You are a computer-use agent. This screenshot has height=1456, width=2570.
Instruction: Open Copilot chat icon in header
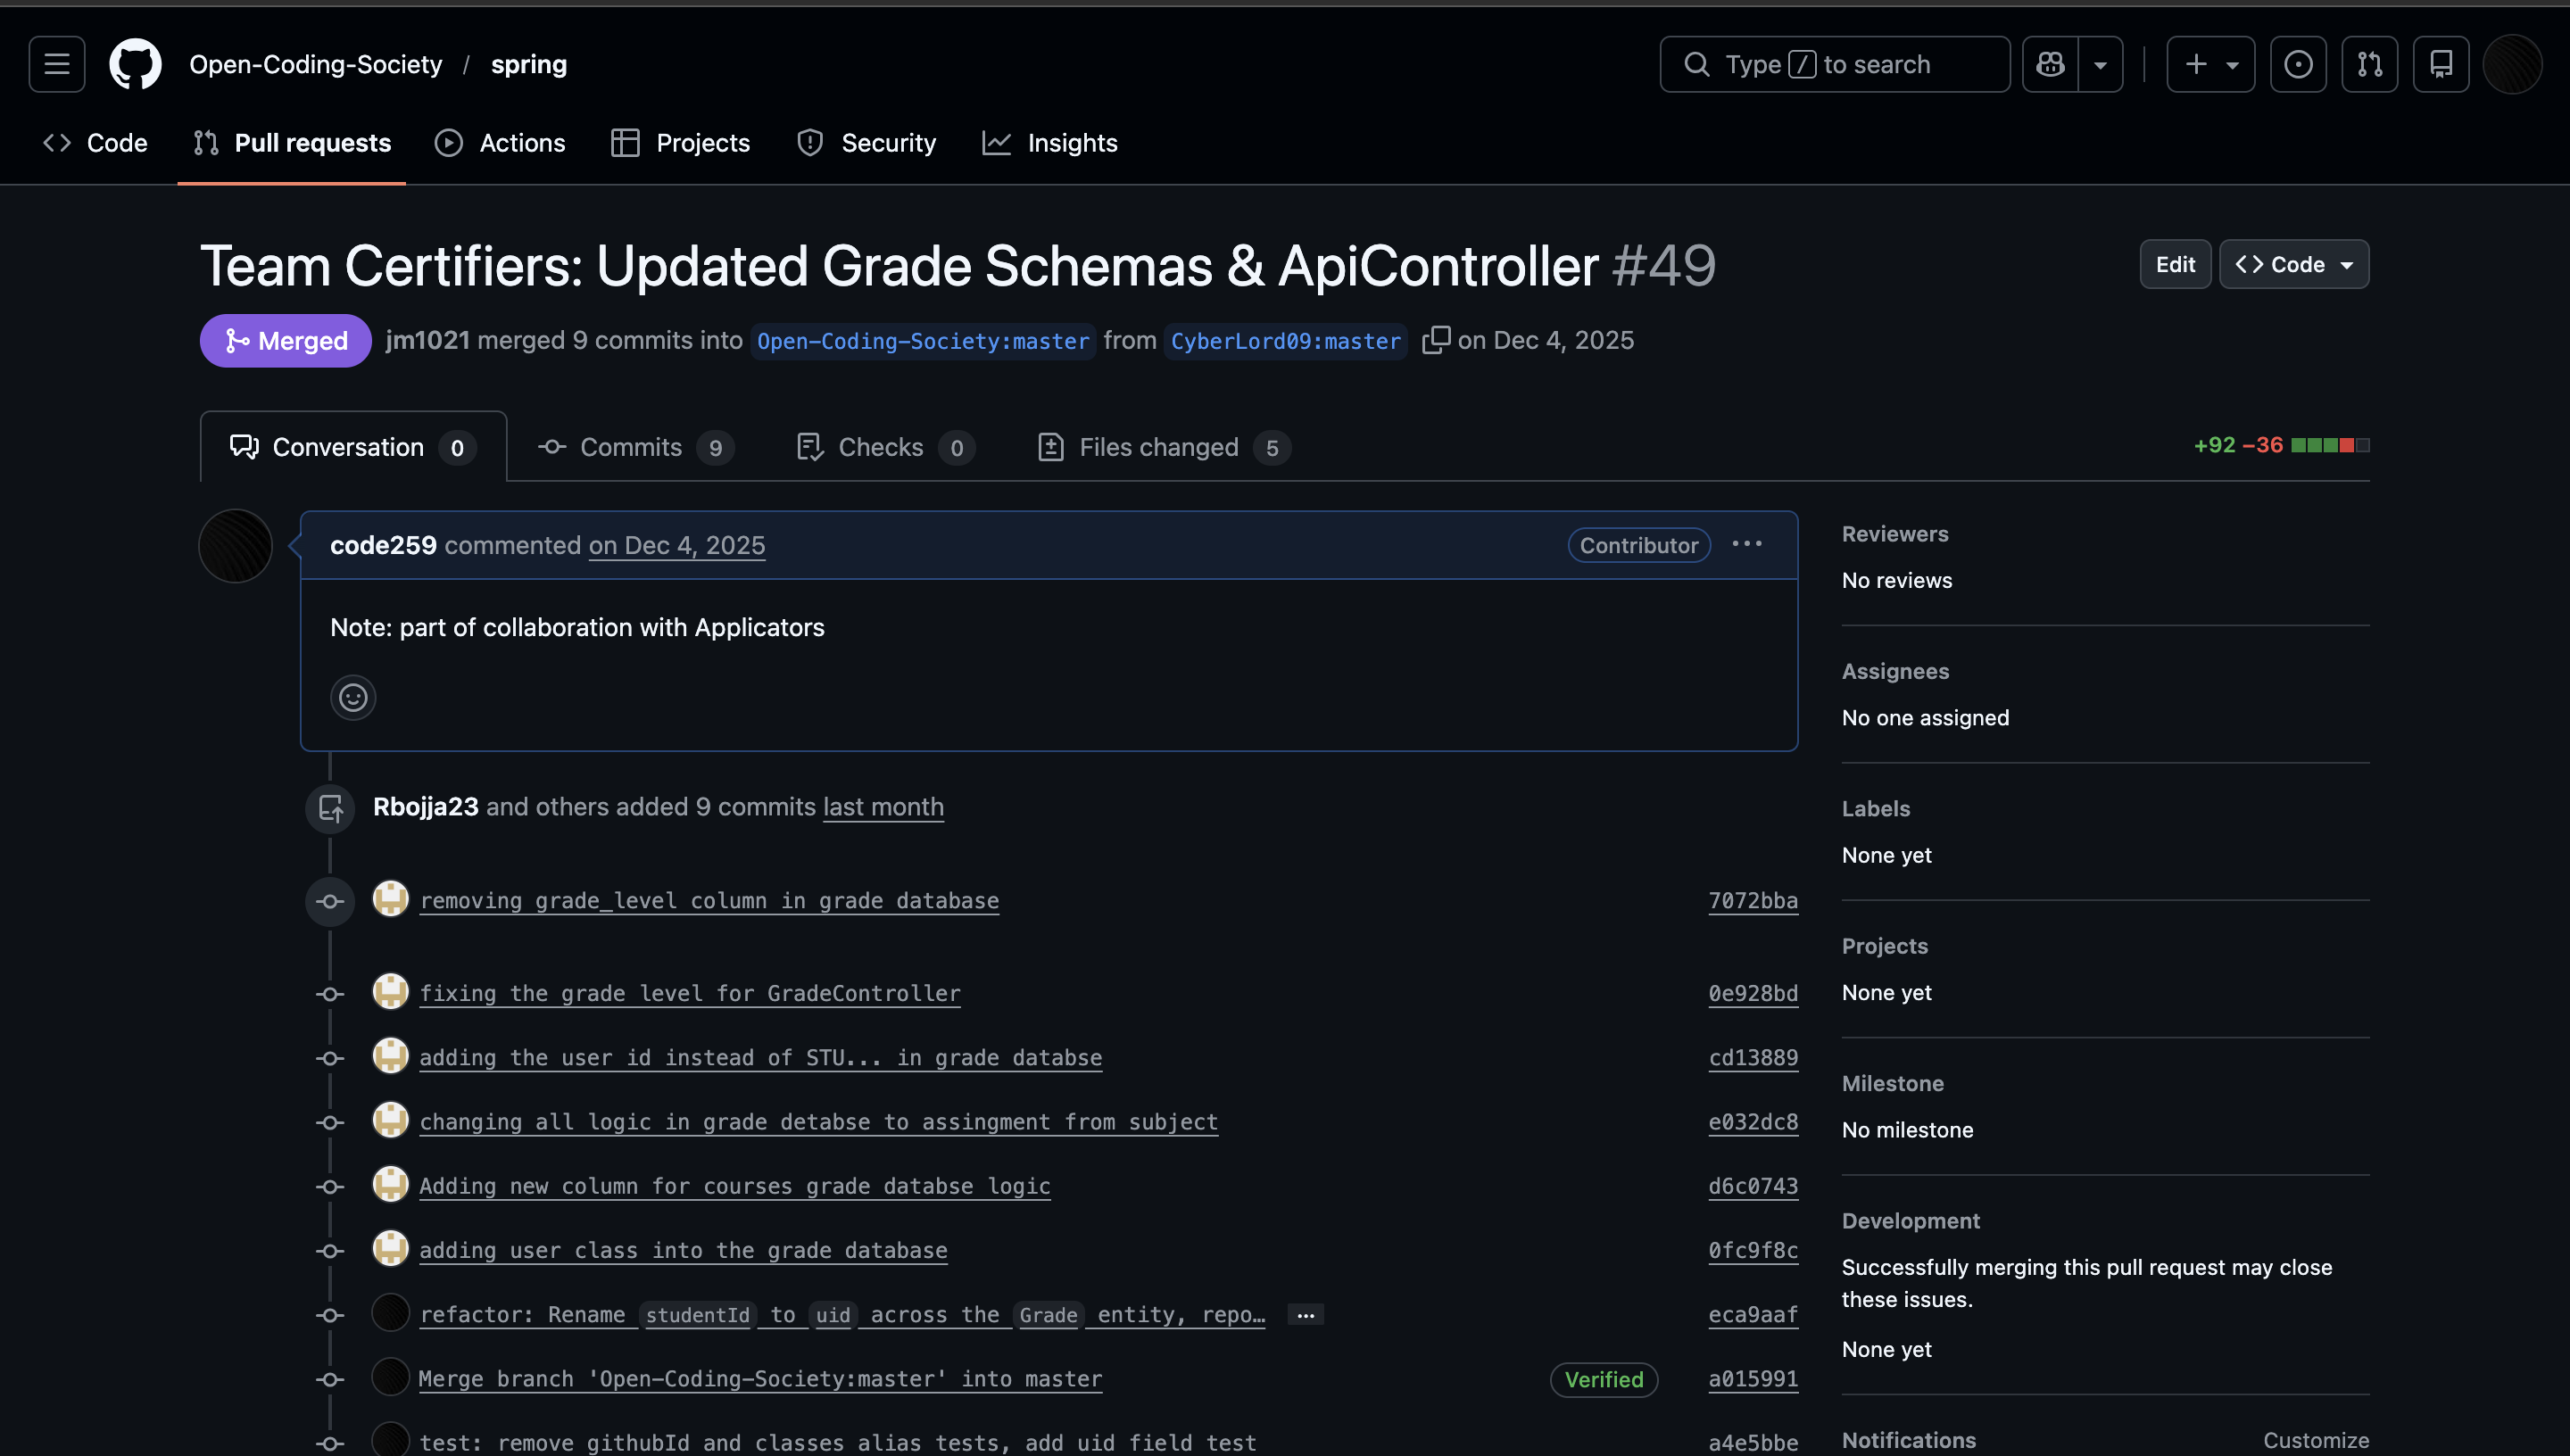2050,64
